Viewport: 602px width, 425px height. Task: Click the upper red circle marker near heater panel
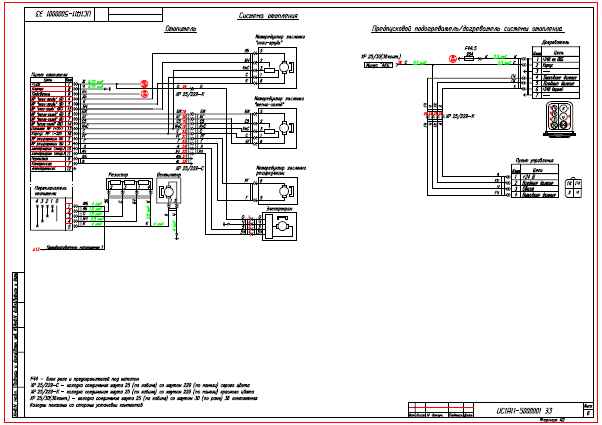(144, 84)
